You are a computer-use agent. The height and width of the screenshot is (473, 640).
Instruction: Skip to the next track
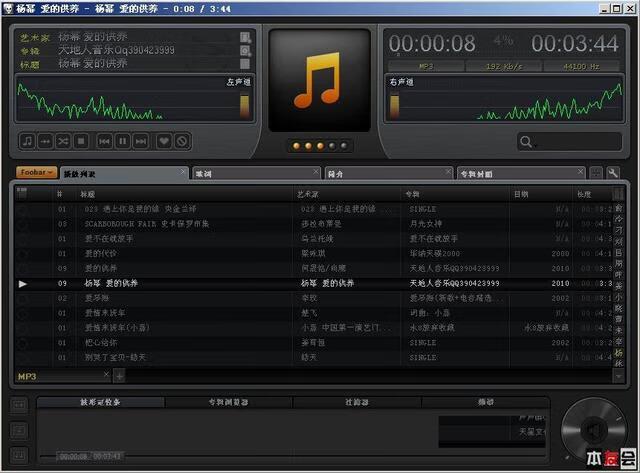pyautogui.click(x=140, y=141)
